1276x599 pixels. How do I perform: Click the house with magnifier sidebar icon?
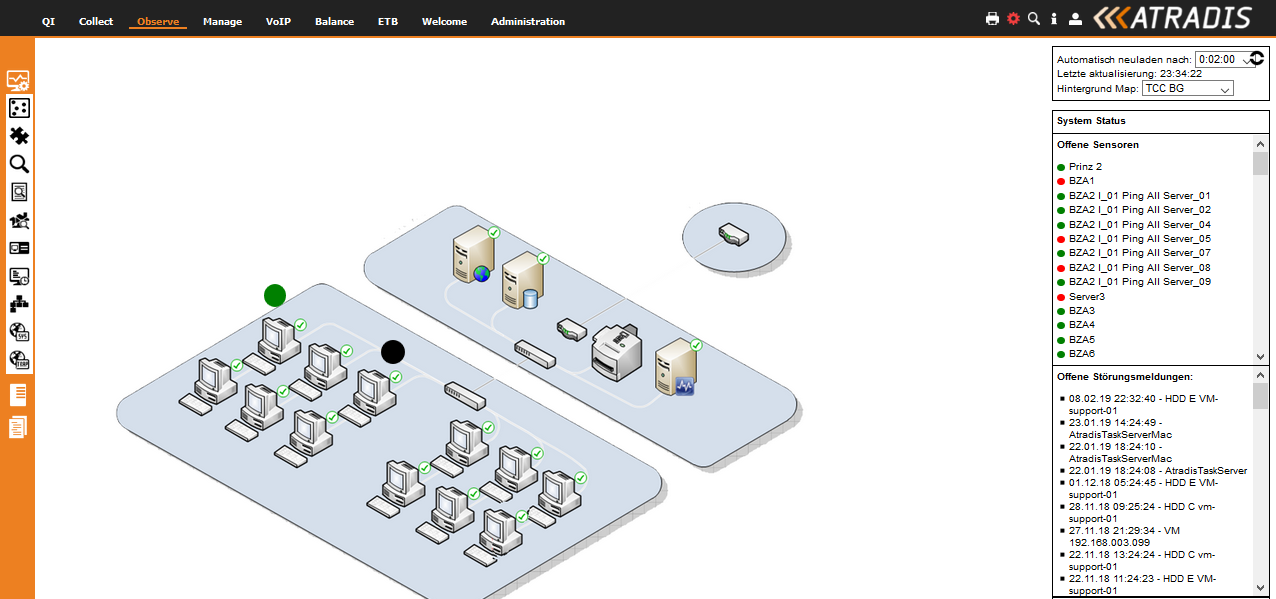18,220
